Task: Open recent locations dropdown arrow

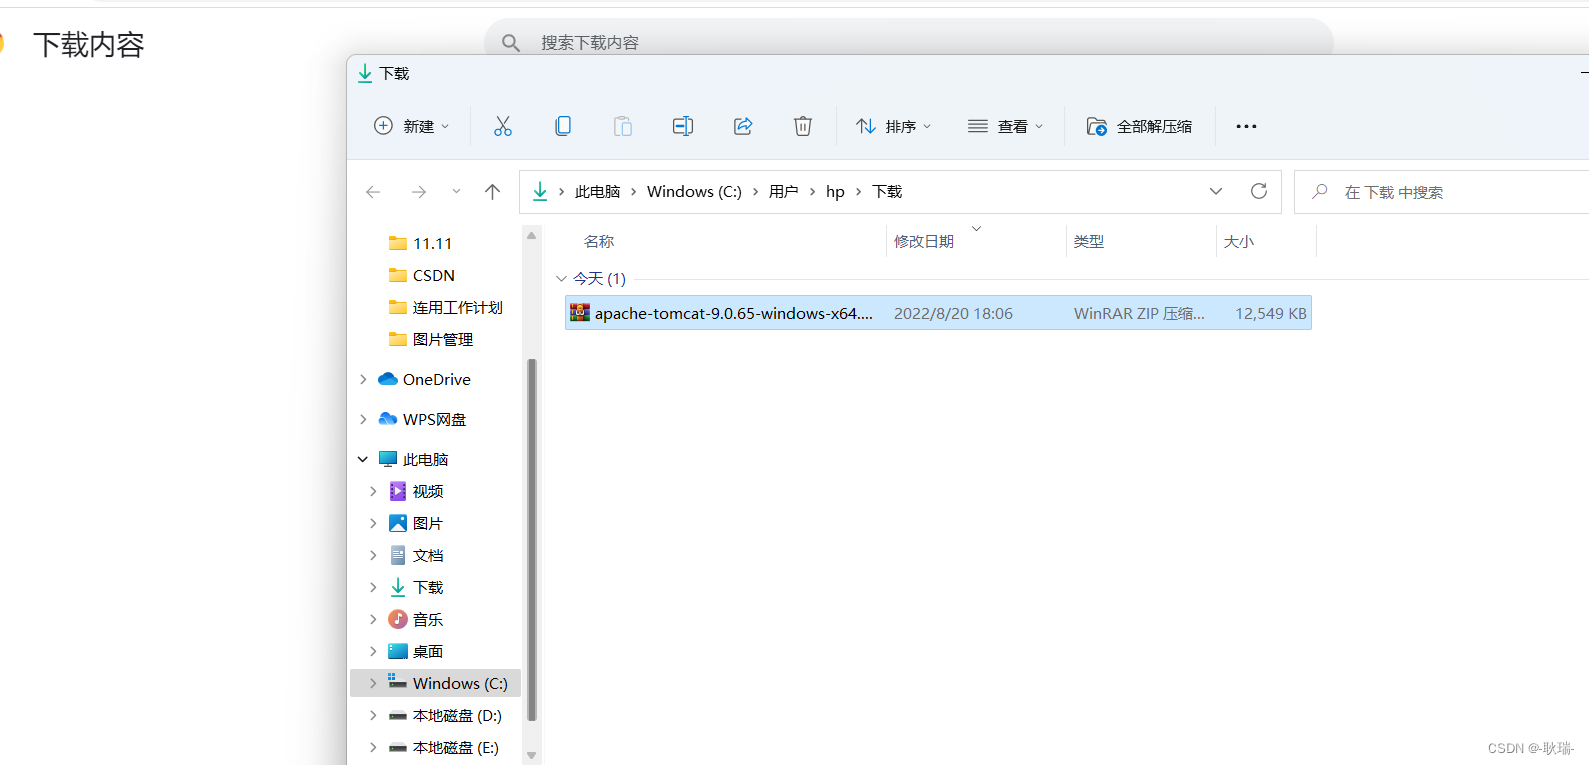Action: point(456,191)
